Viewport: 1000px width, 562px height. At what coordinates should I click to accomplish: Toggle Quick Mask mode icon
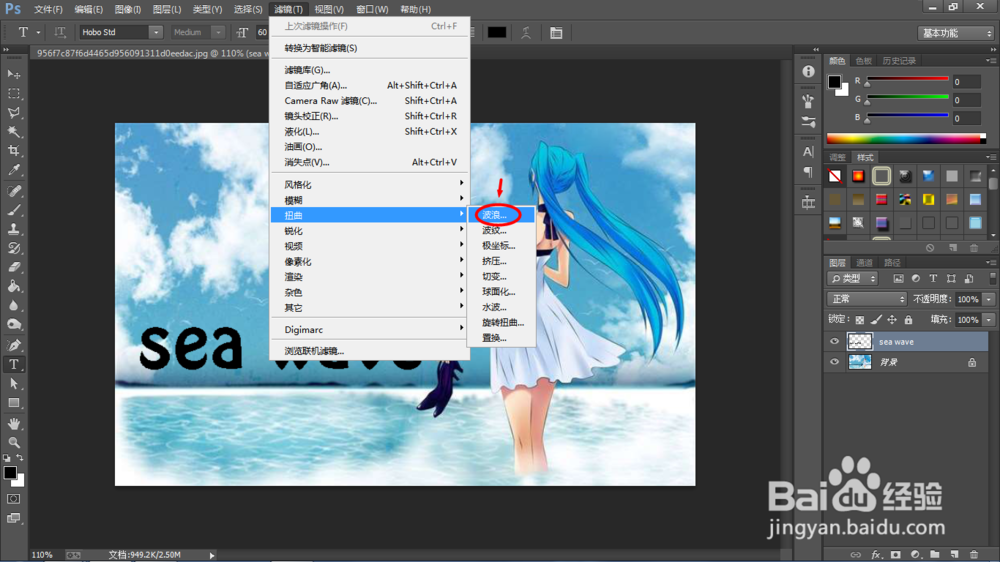[13, 499]
